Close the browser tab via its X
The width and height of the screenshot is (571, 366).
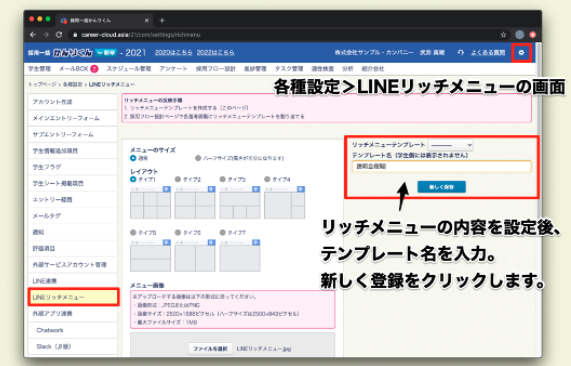[146, 20]
